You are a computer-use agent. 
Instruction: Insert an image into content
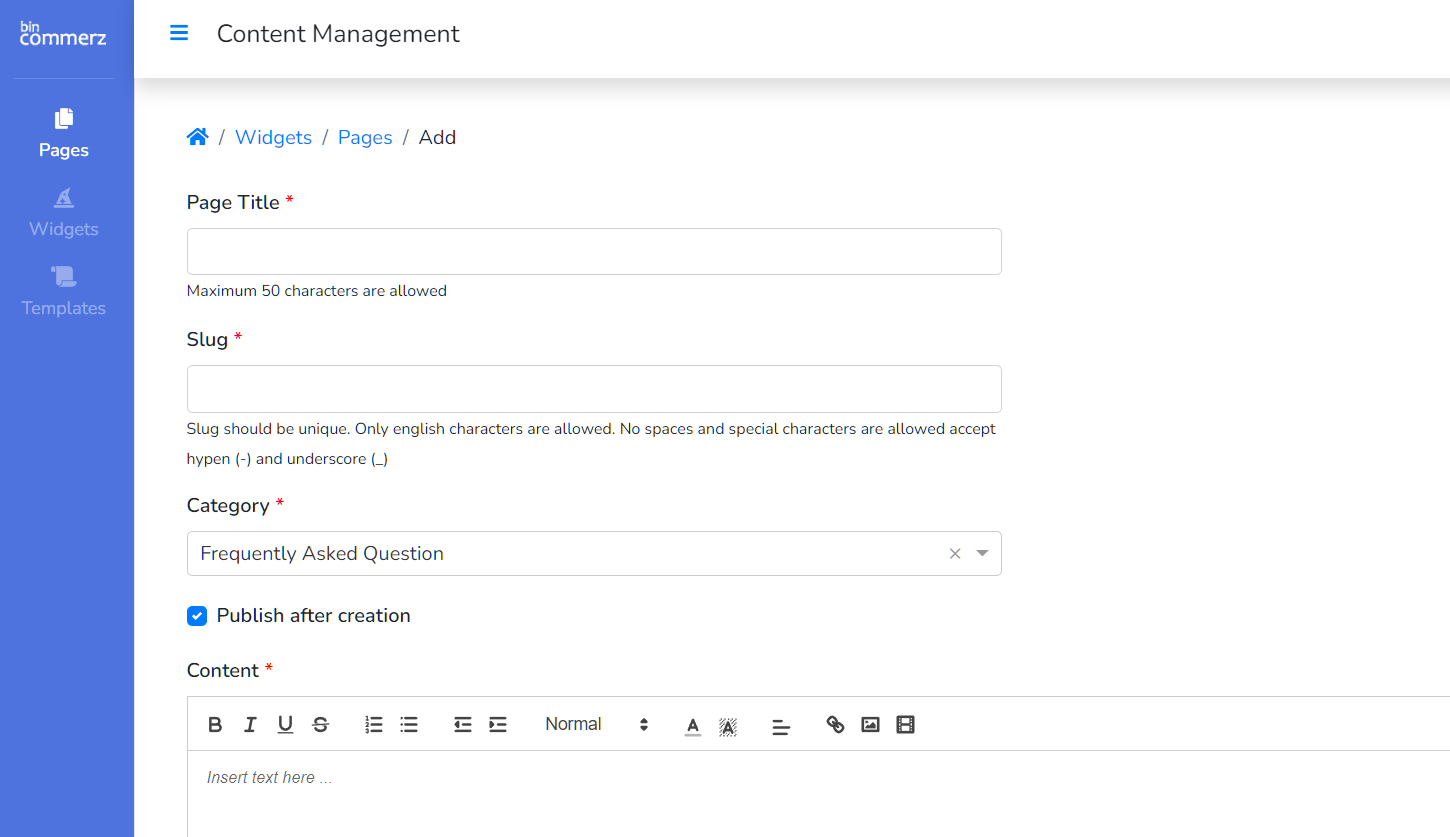pos(870,725)
